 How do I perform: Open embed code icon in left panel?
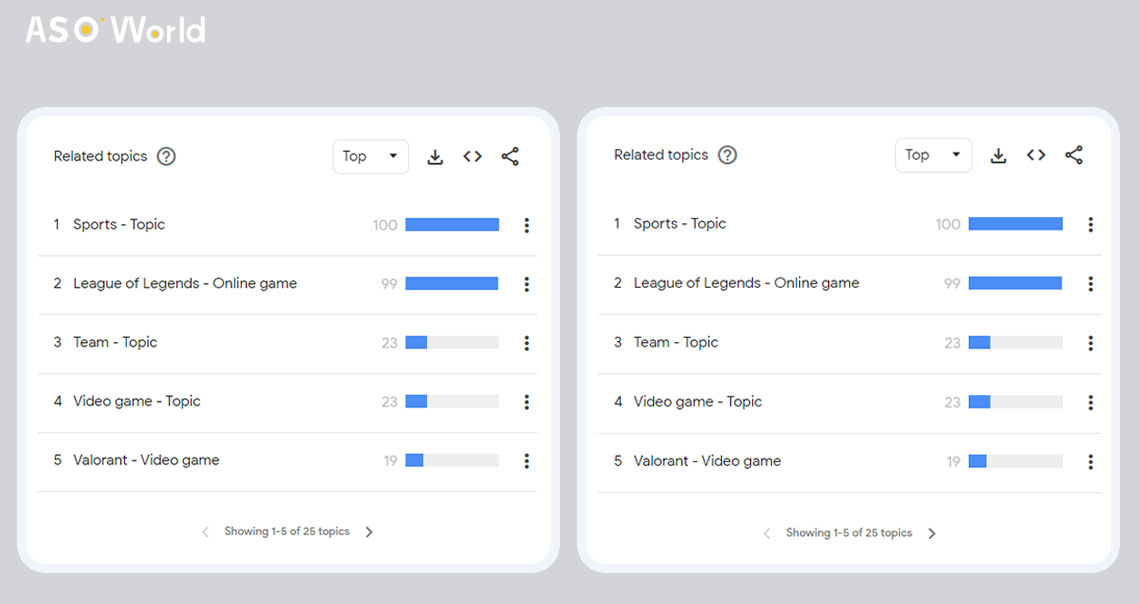click(x=473, y=156)
